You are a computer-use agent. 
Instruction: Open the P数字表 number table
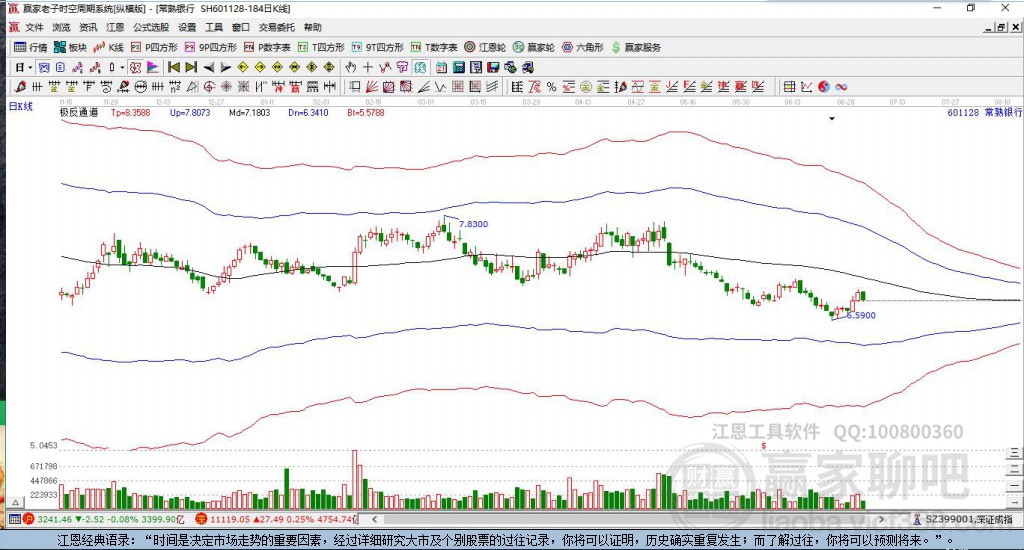(x=267, y=47)
